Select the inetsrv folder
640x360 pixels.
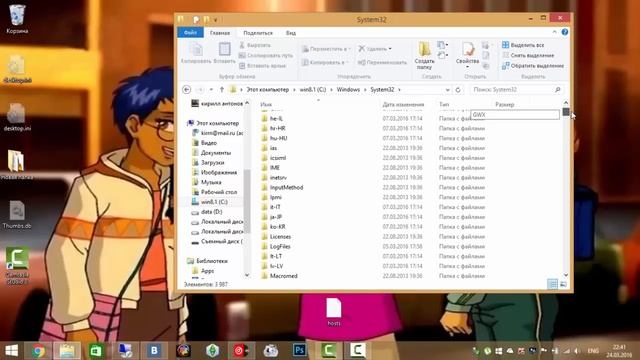coord(278,178)
